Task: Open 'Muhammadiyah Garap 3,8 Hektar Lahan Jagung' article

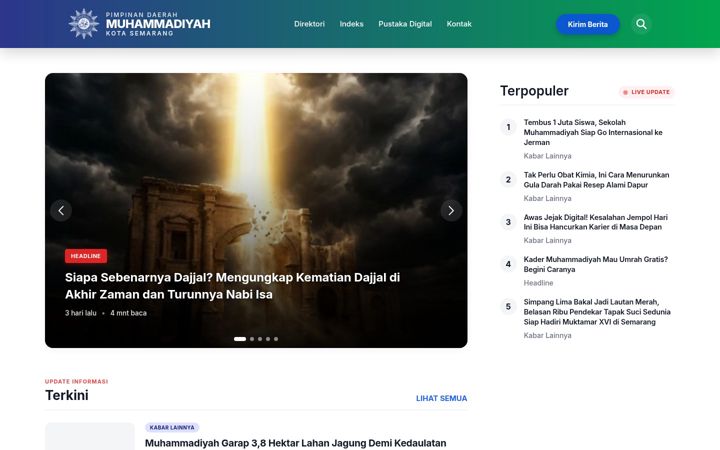Action: (295, 443)
